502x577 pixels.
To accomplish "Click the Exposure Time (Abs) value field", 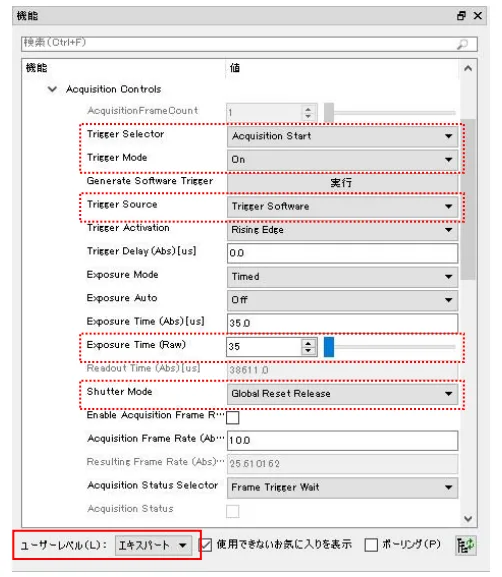I will coord(342,323).
